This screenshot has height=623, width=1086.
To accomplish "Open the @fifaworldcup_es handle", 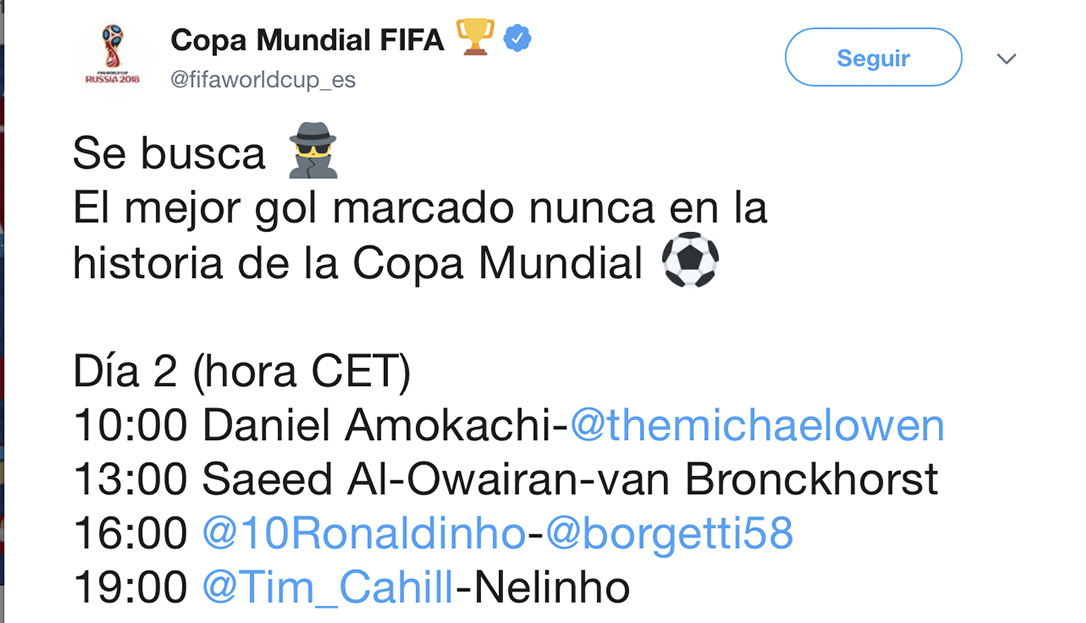I will pos(263,80).
